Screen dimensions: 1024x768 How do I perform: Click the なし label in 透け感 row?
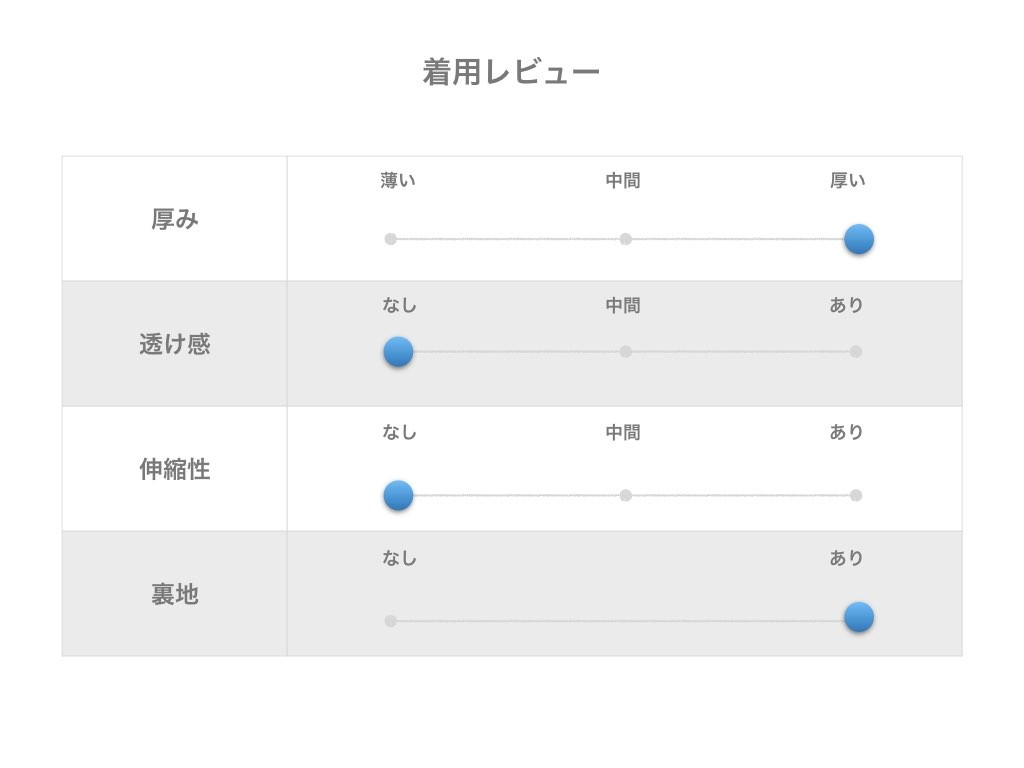coord(399,305)
